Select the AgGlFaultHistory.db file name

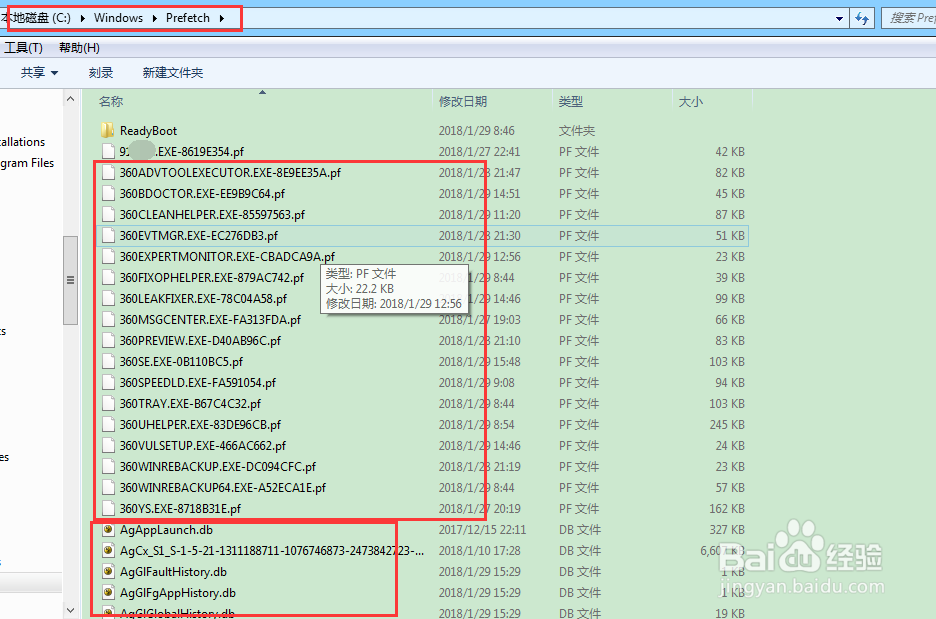[x=173, y=572]
